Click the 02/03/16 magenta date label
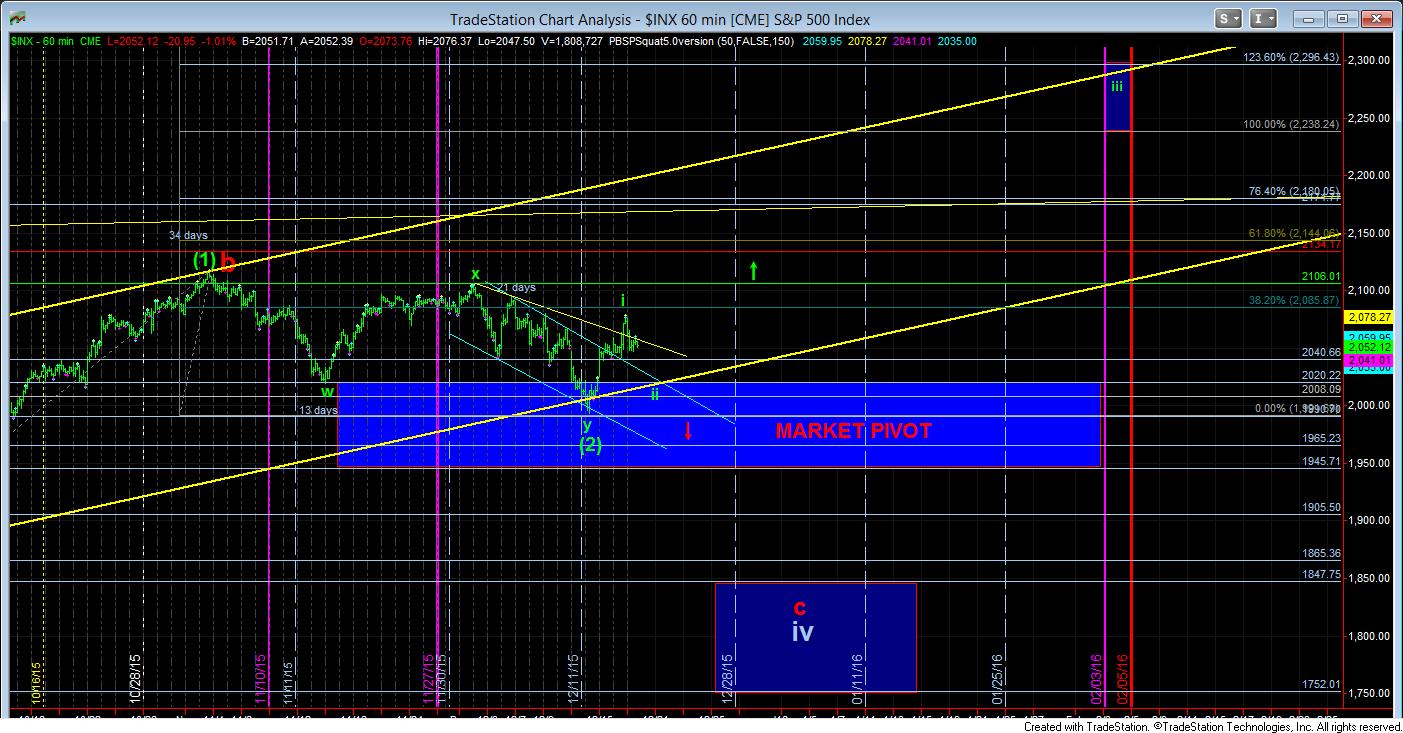The image size is (1403, 733). coord(1095,680)
